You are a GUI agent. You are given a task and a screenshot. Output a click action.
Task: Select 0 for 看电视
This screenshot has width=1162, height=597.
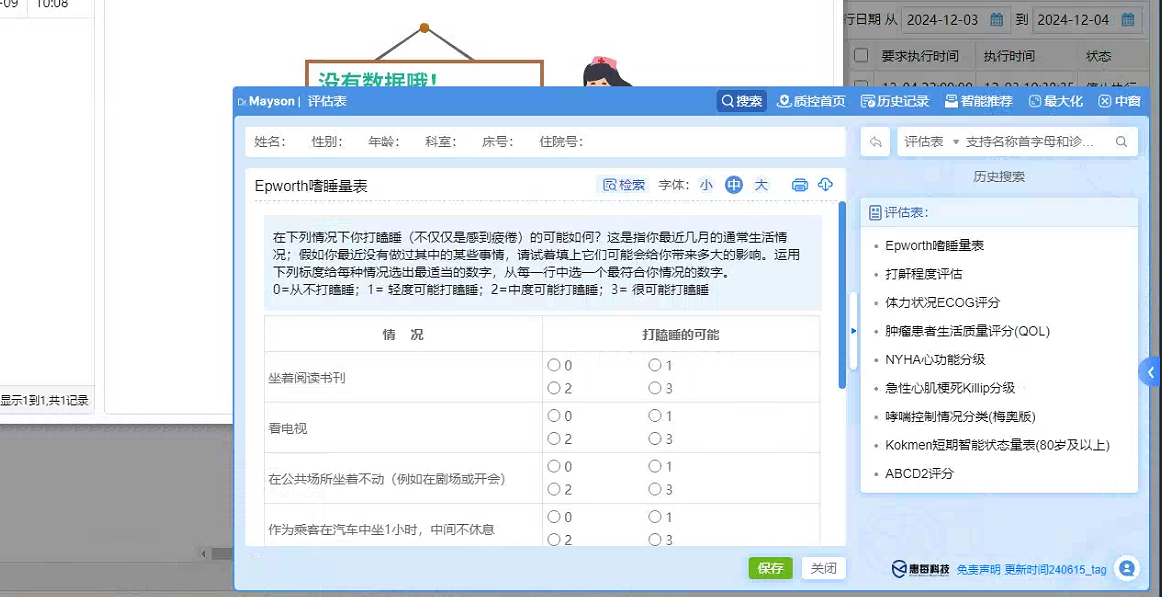[x=554, y=416]
